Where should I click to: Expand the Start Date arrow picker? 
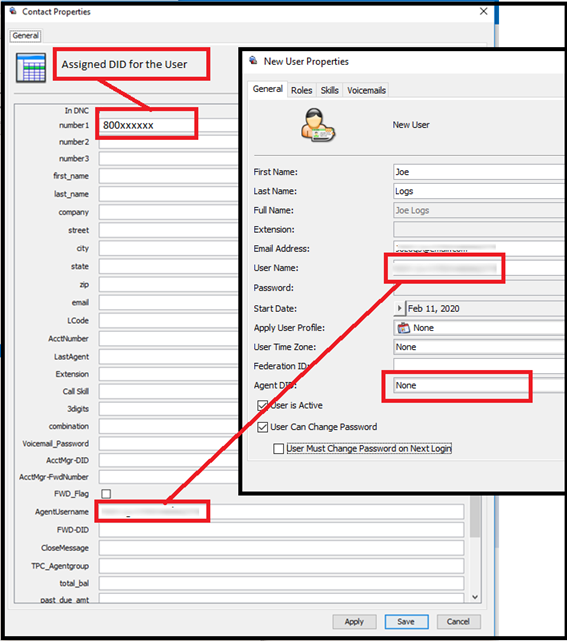(399, 308)
